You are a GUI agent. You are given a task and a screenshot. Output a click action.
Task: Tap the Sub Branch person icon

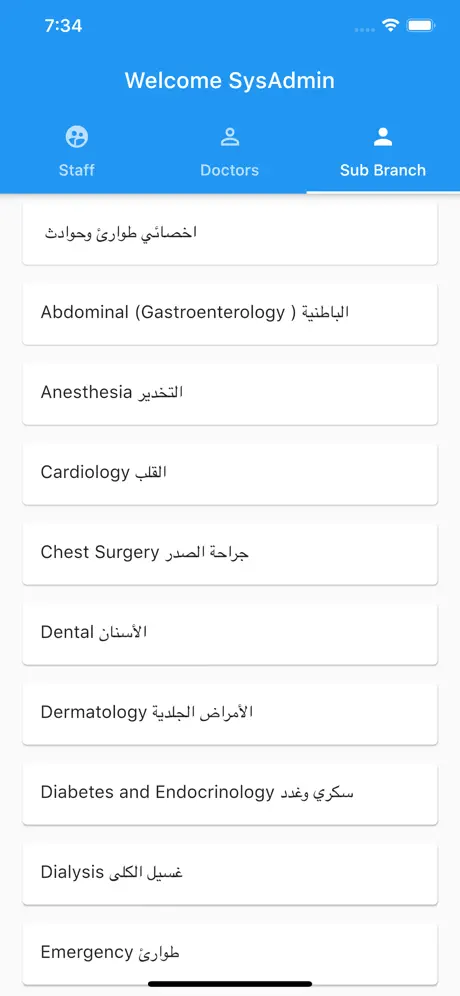382,137
